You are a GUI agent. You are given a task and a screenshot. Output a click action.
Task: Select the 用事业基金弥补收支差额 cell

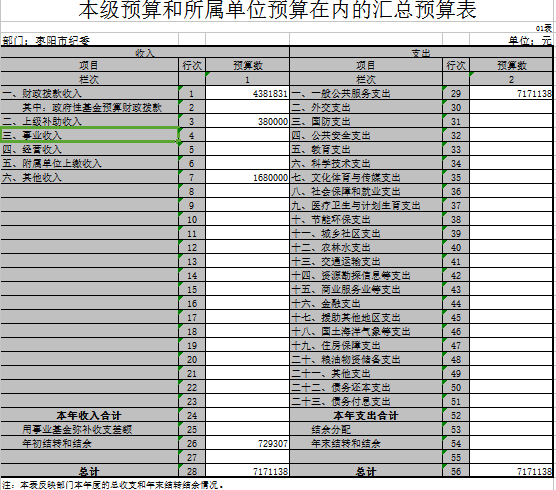89,429
